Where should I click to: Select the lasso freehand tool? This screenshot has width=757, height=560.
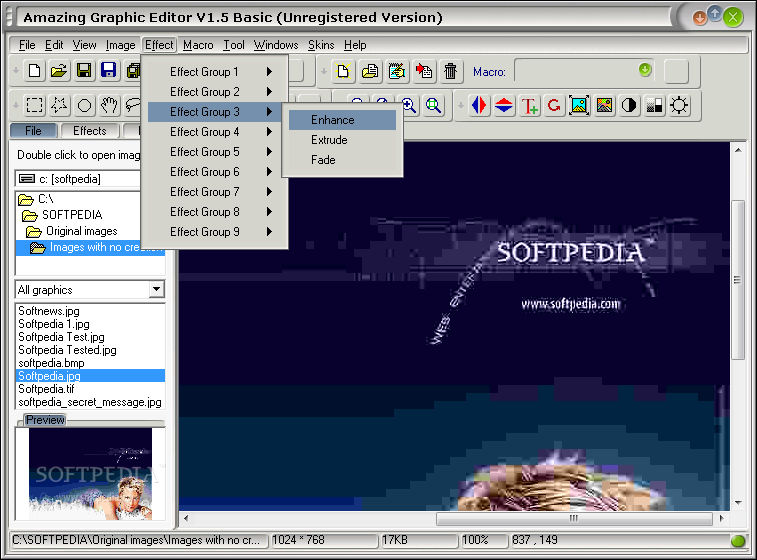(132, 105)
